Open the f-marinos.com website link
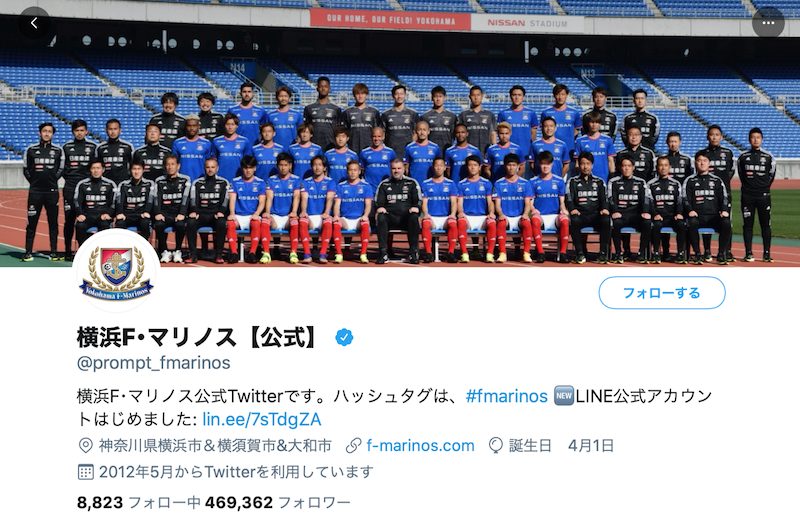The width and height of the screenshot is (800, 523). coord(420,445)
